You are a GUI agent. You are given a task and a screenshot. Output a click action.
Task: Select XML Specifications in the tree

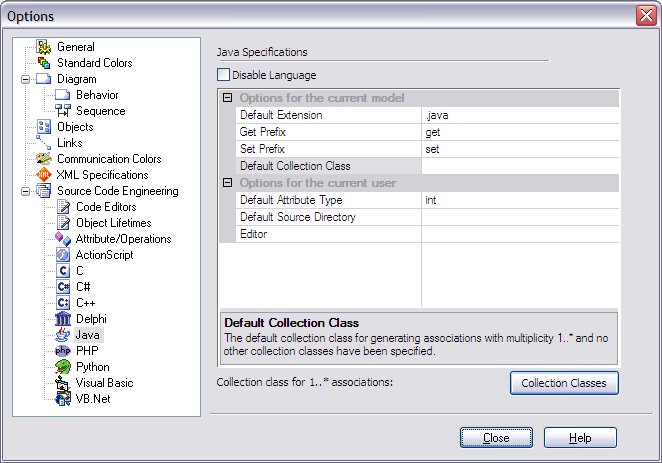pyautogui.click(x=103, y=175)
